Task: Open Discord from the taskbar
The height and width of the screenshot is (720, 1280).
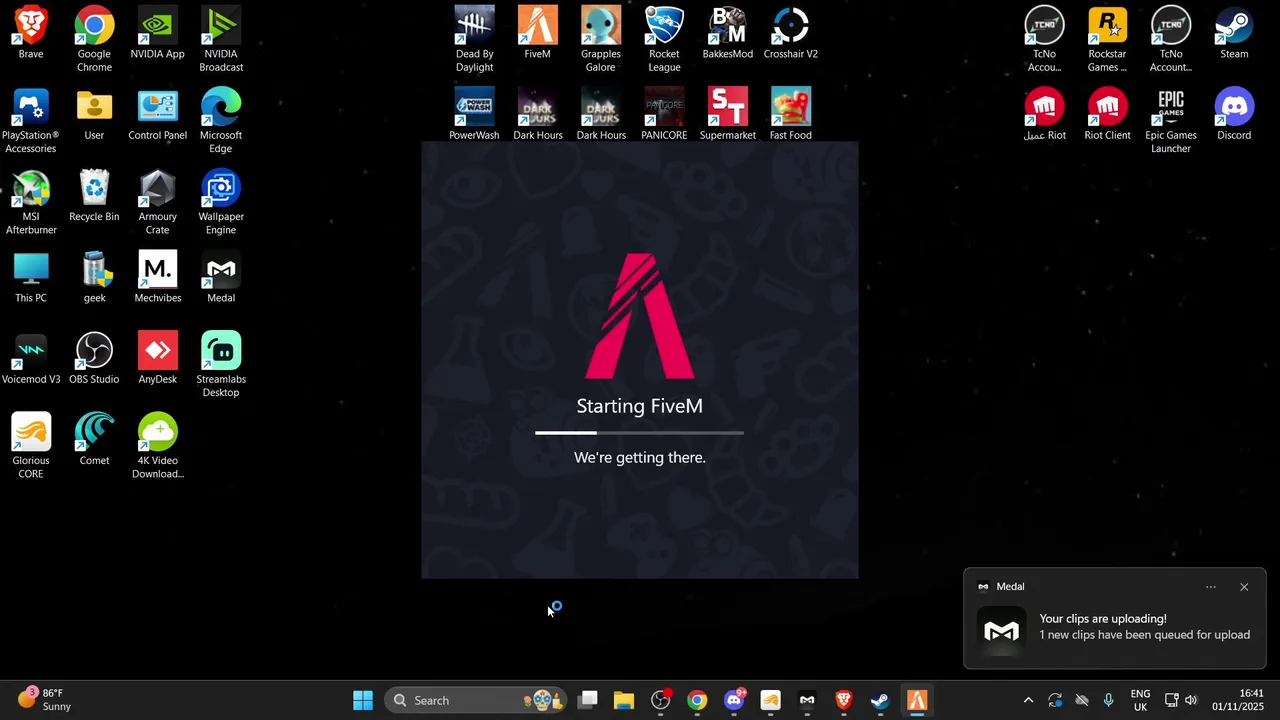Action: (x=734, y=700)
